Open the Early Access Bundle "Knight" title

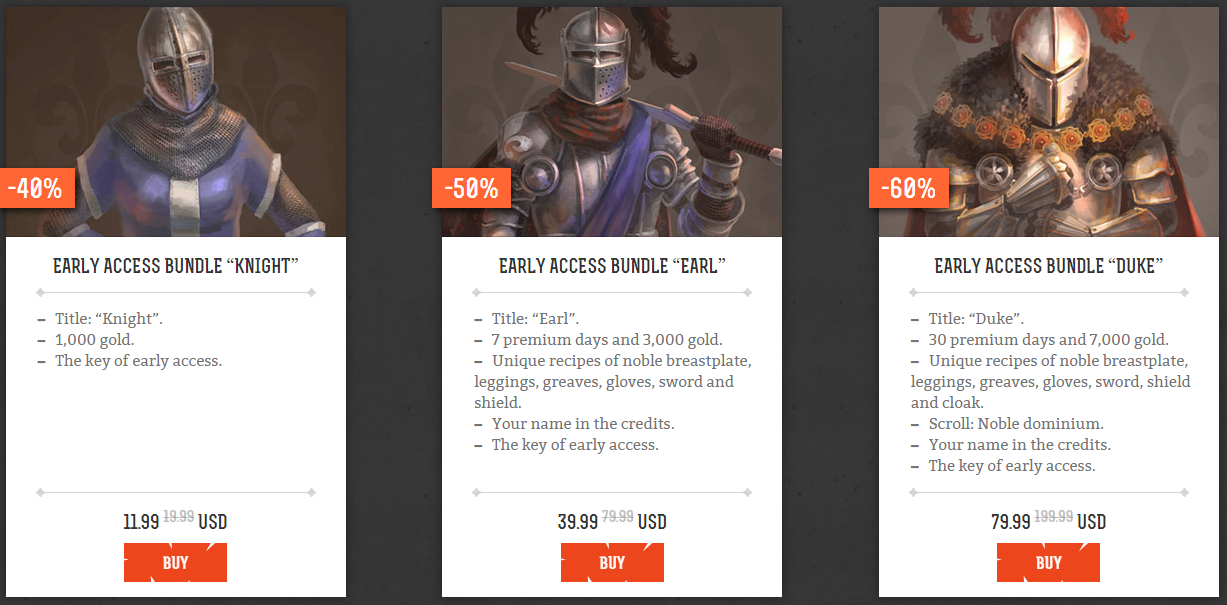pyautogui.click(x=176, y=266)
